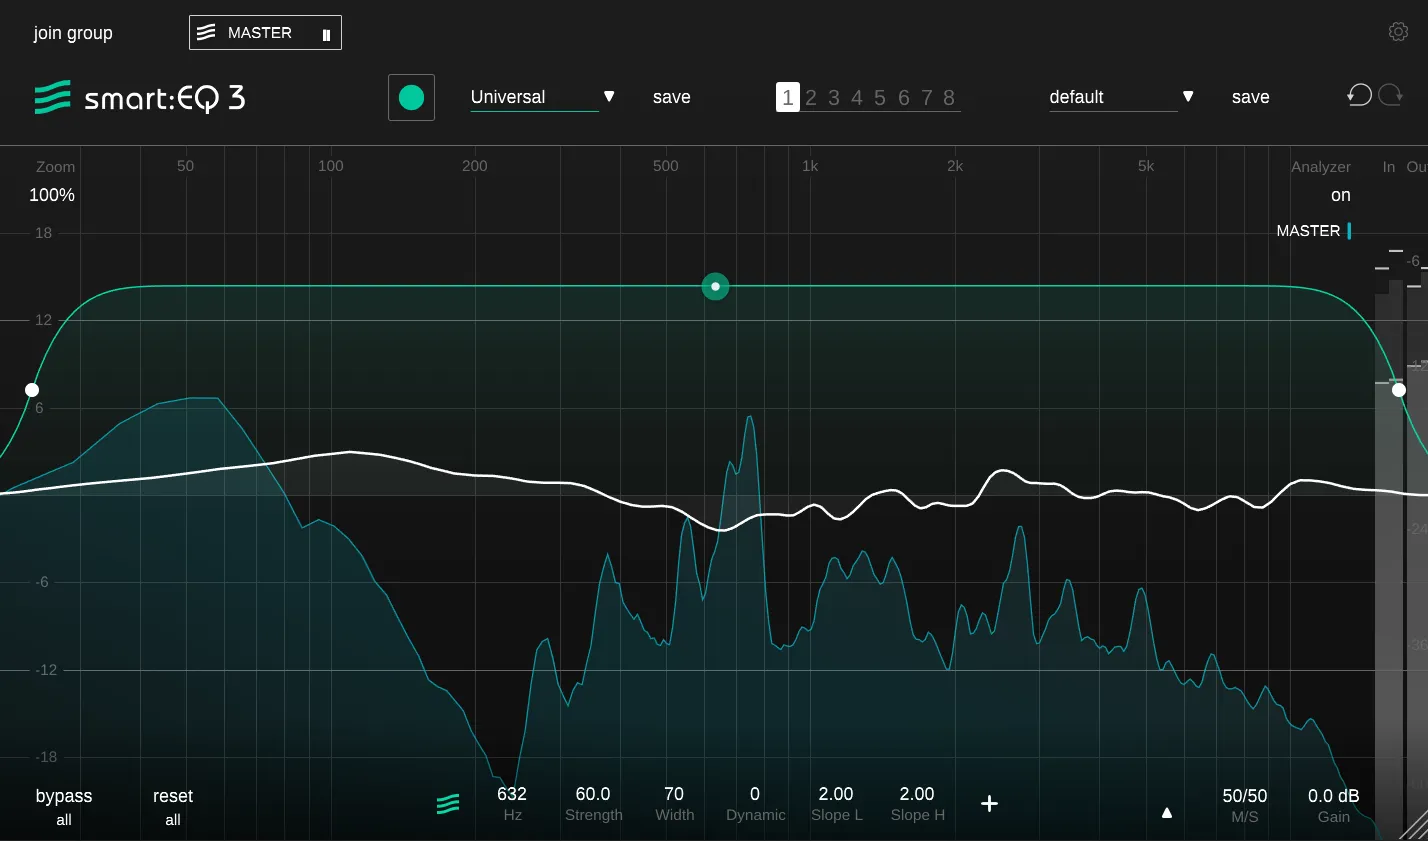This screenshot has width=1428, height=841.
Task: Select the green EQ band handle at 632 Hz
Action: tap(715, 287)
